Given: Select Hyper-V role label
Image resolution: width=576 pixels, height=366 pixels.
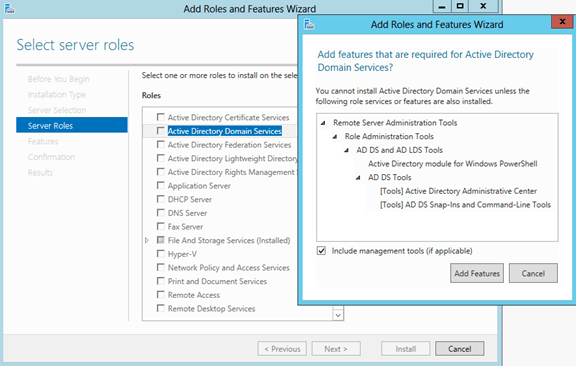Looking at the screenshot, I should [x=182, y=254].
